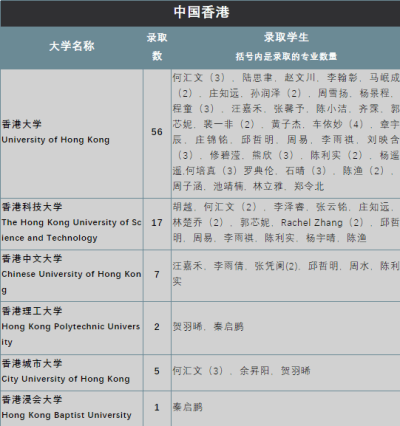Select 香港浸会大学 name

coord(32,399)
